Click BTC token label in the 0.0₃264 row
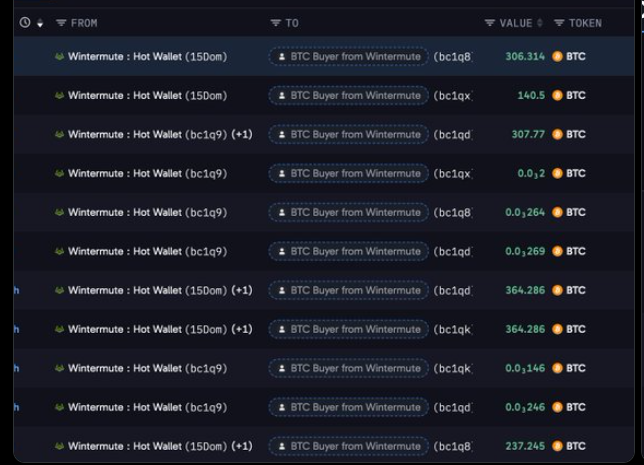This screenshot has height=465, width=644. (x=576, y=213)
